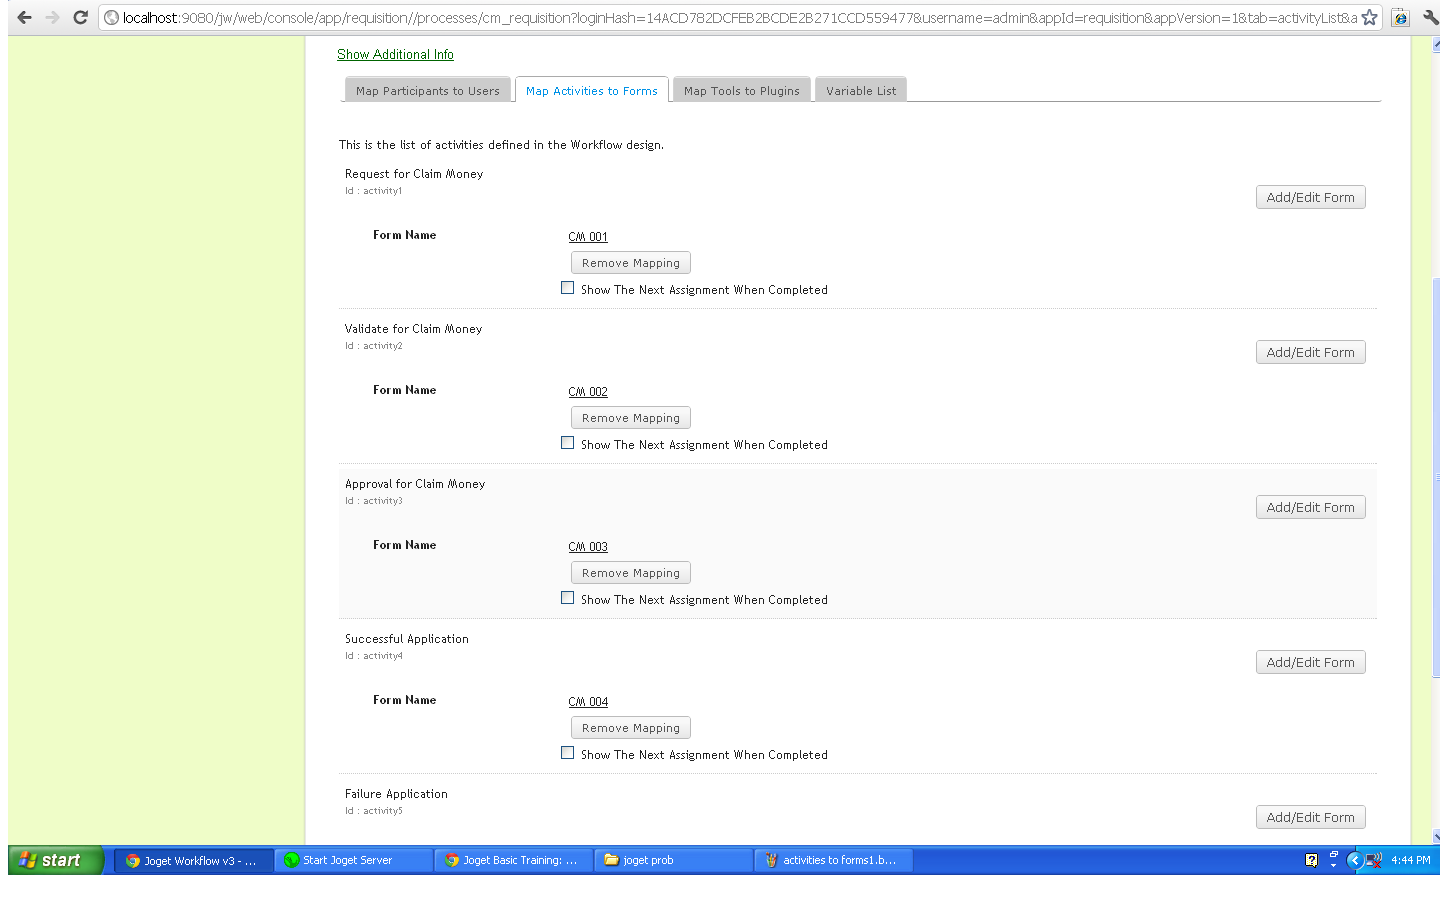Remove Mapping for form CM 002
The height and width of the screenshot is (900, 1440).
pos(631,418)
